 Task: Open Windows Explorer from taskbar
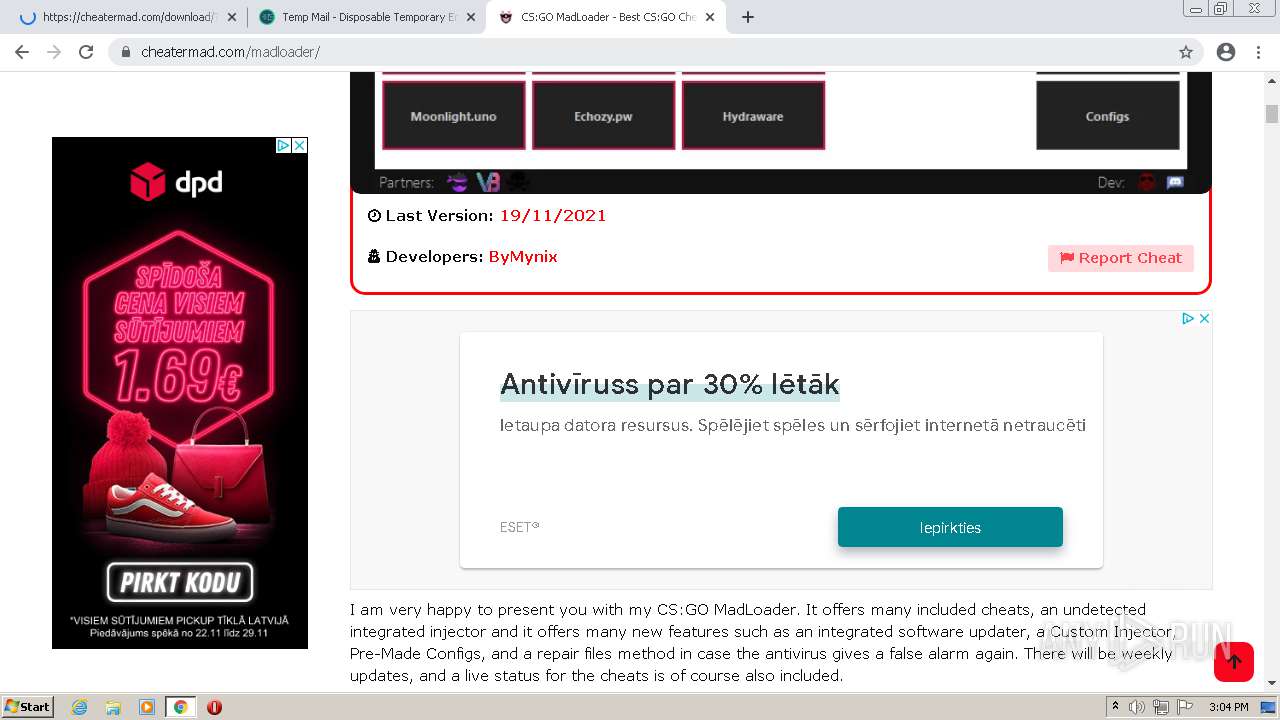click(x=113, y=707)
